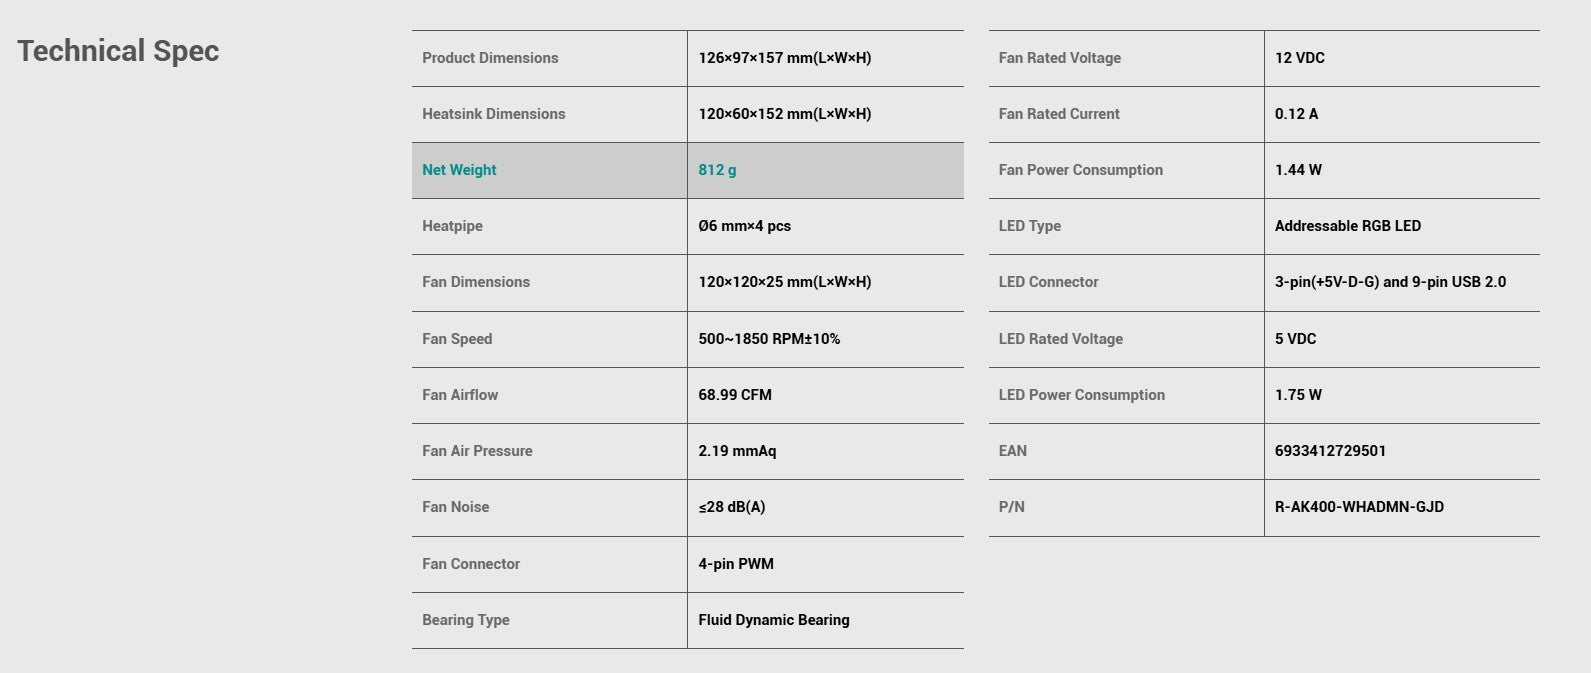
Task: Click the Fluid Dynamic Bearing value
Action: click(774, 620)
